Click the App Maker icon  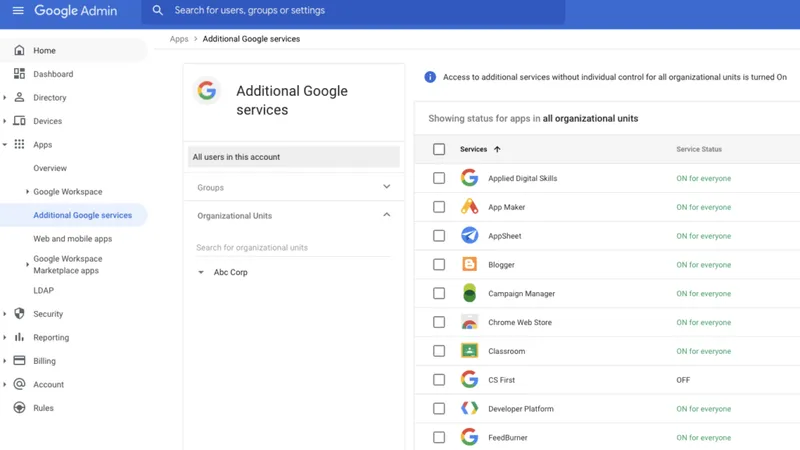pos(469,207)
